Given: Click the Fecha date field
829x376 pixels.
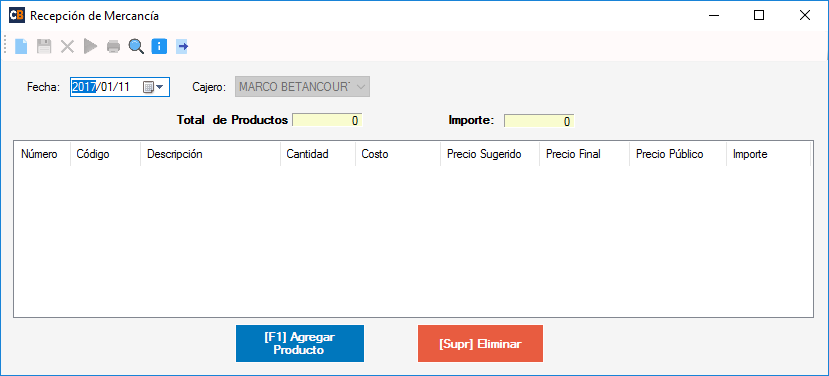Looking at the screenshot, I should tap(120, 87).
